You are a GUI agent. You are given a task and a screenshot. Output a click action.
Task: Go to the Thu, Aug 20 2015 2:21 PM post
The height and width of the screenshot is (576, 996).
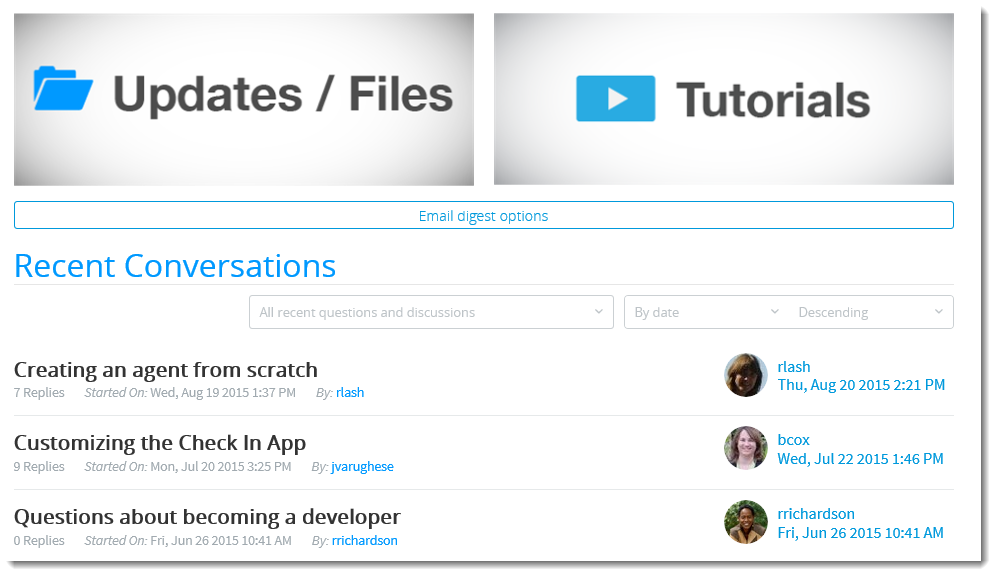coord(861,385)
